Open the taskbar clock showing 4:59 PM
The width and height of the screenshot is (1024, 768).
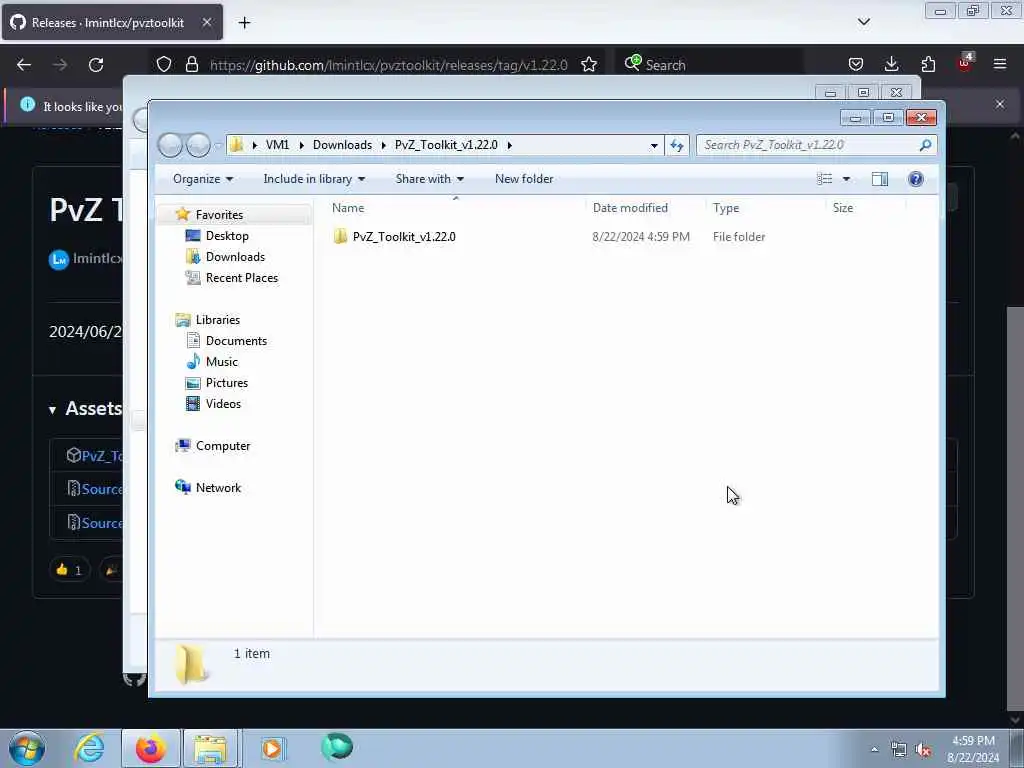[x=973, y=749]
